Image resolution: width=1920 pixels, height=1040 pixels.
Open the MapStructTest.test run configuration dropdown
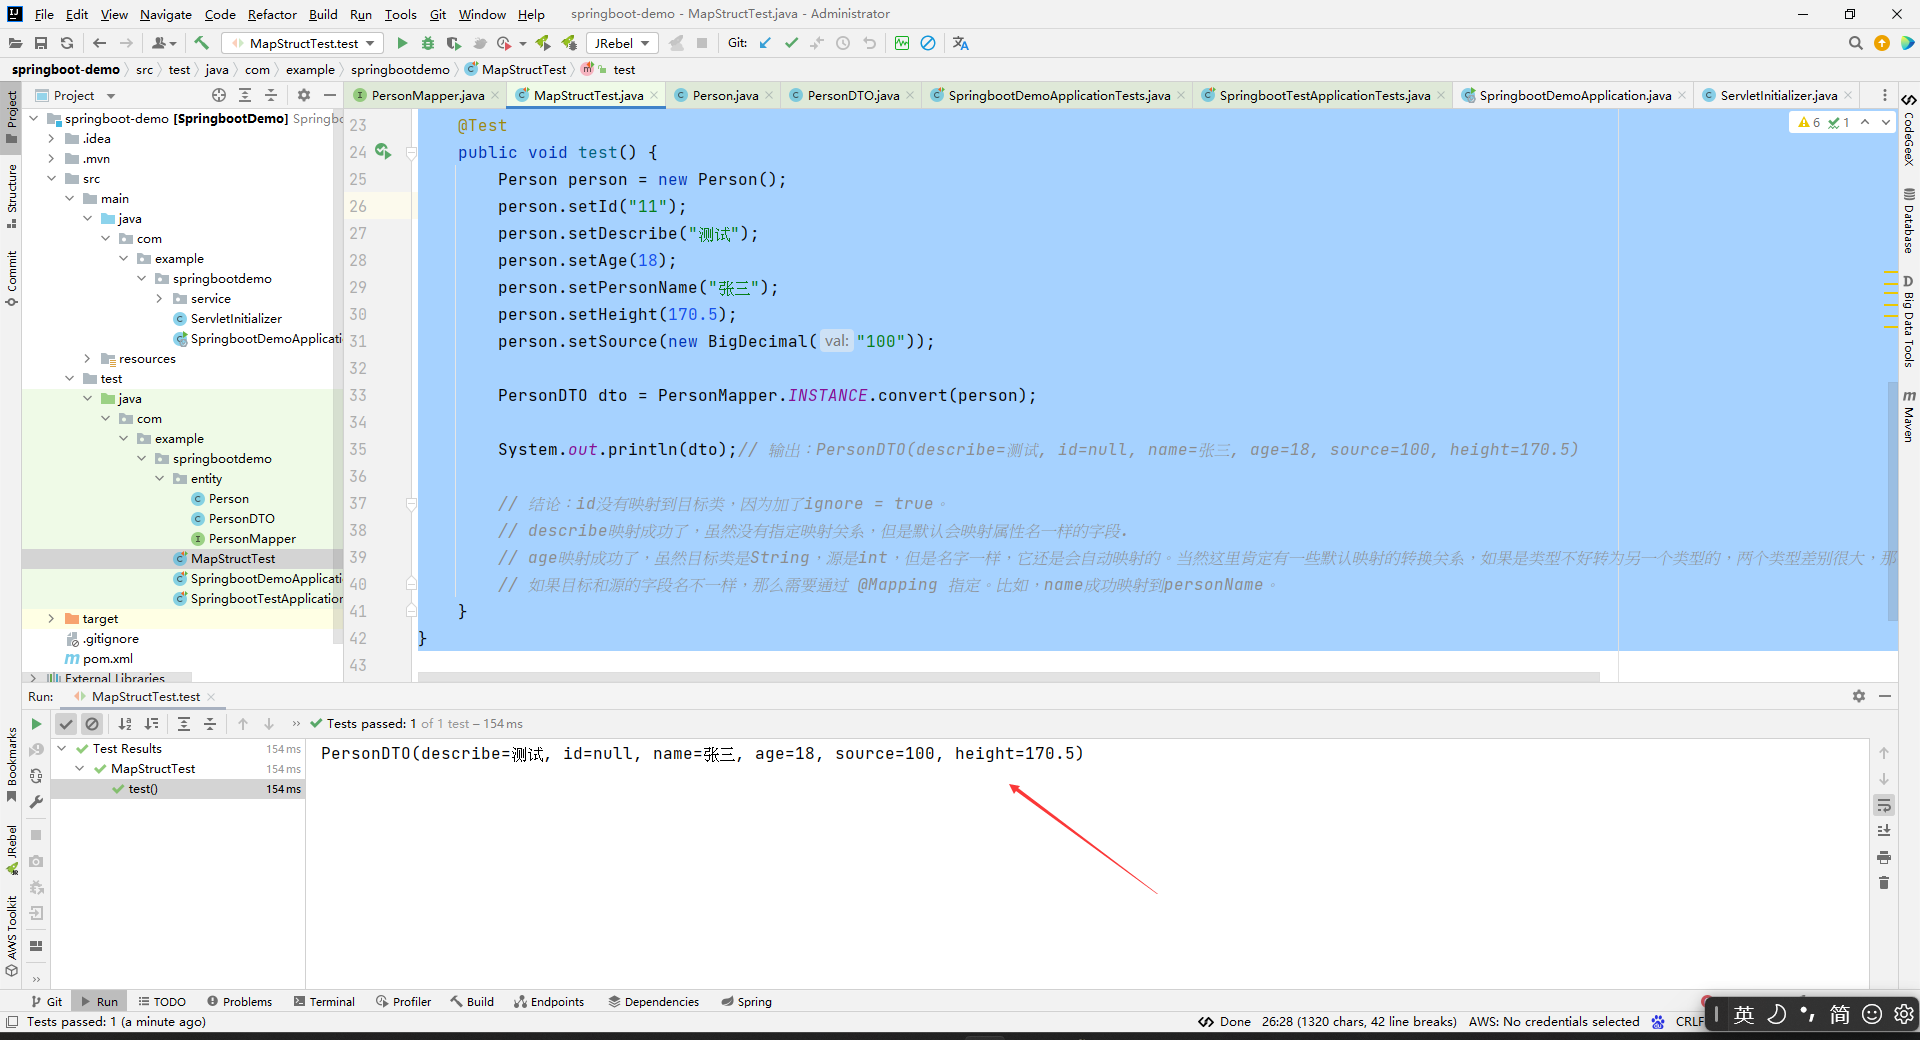[x=303, y=43]
